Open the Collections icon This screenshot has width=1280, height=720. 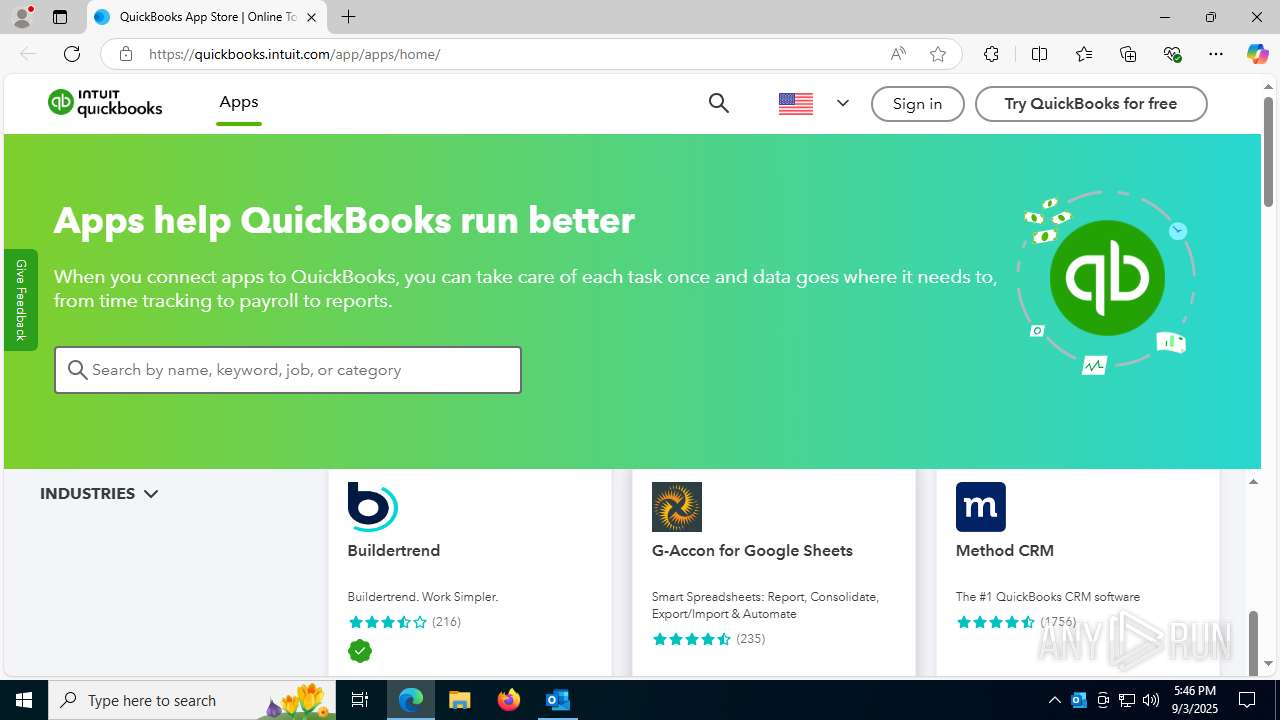pyautogui.click(x=1128, y=54)
